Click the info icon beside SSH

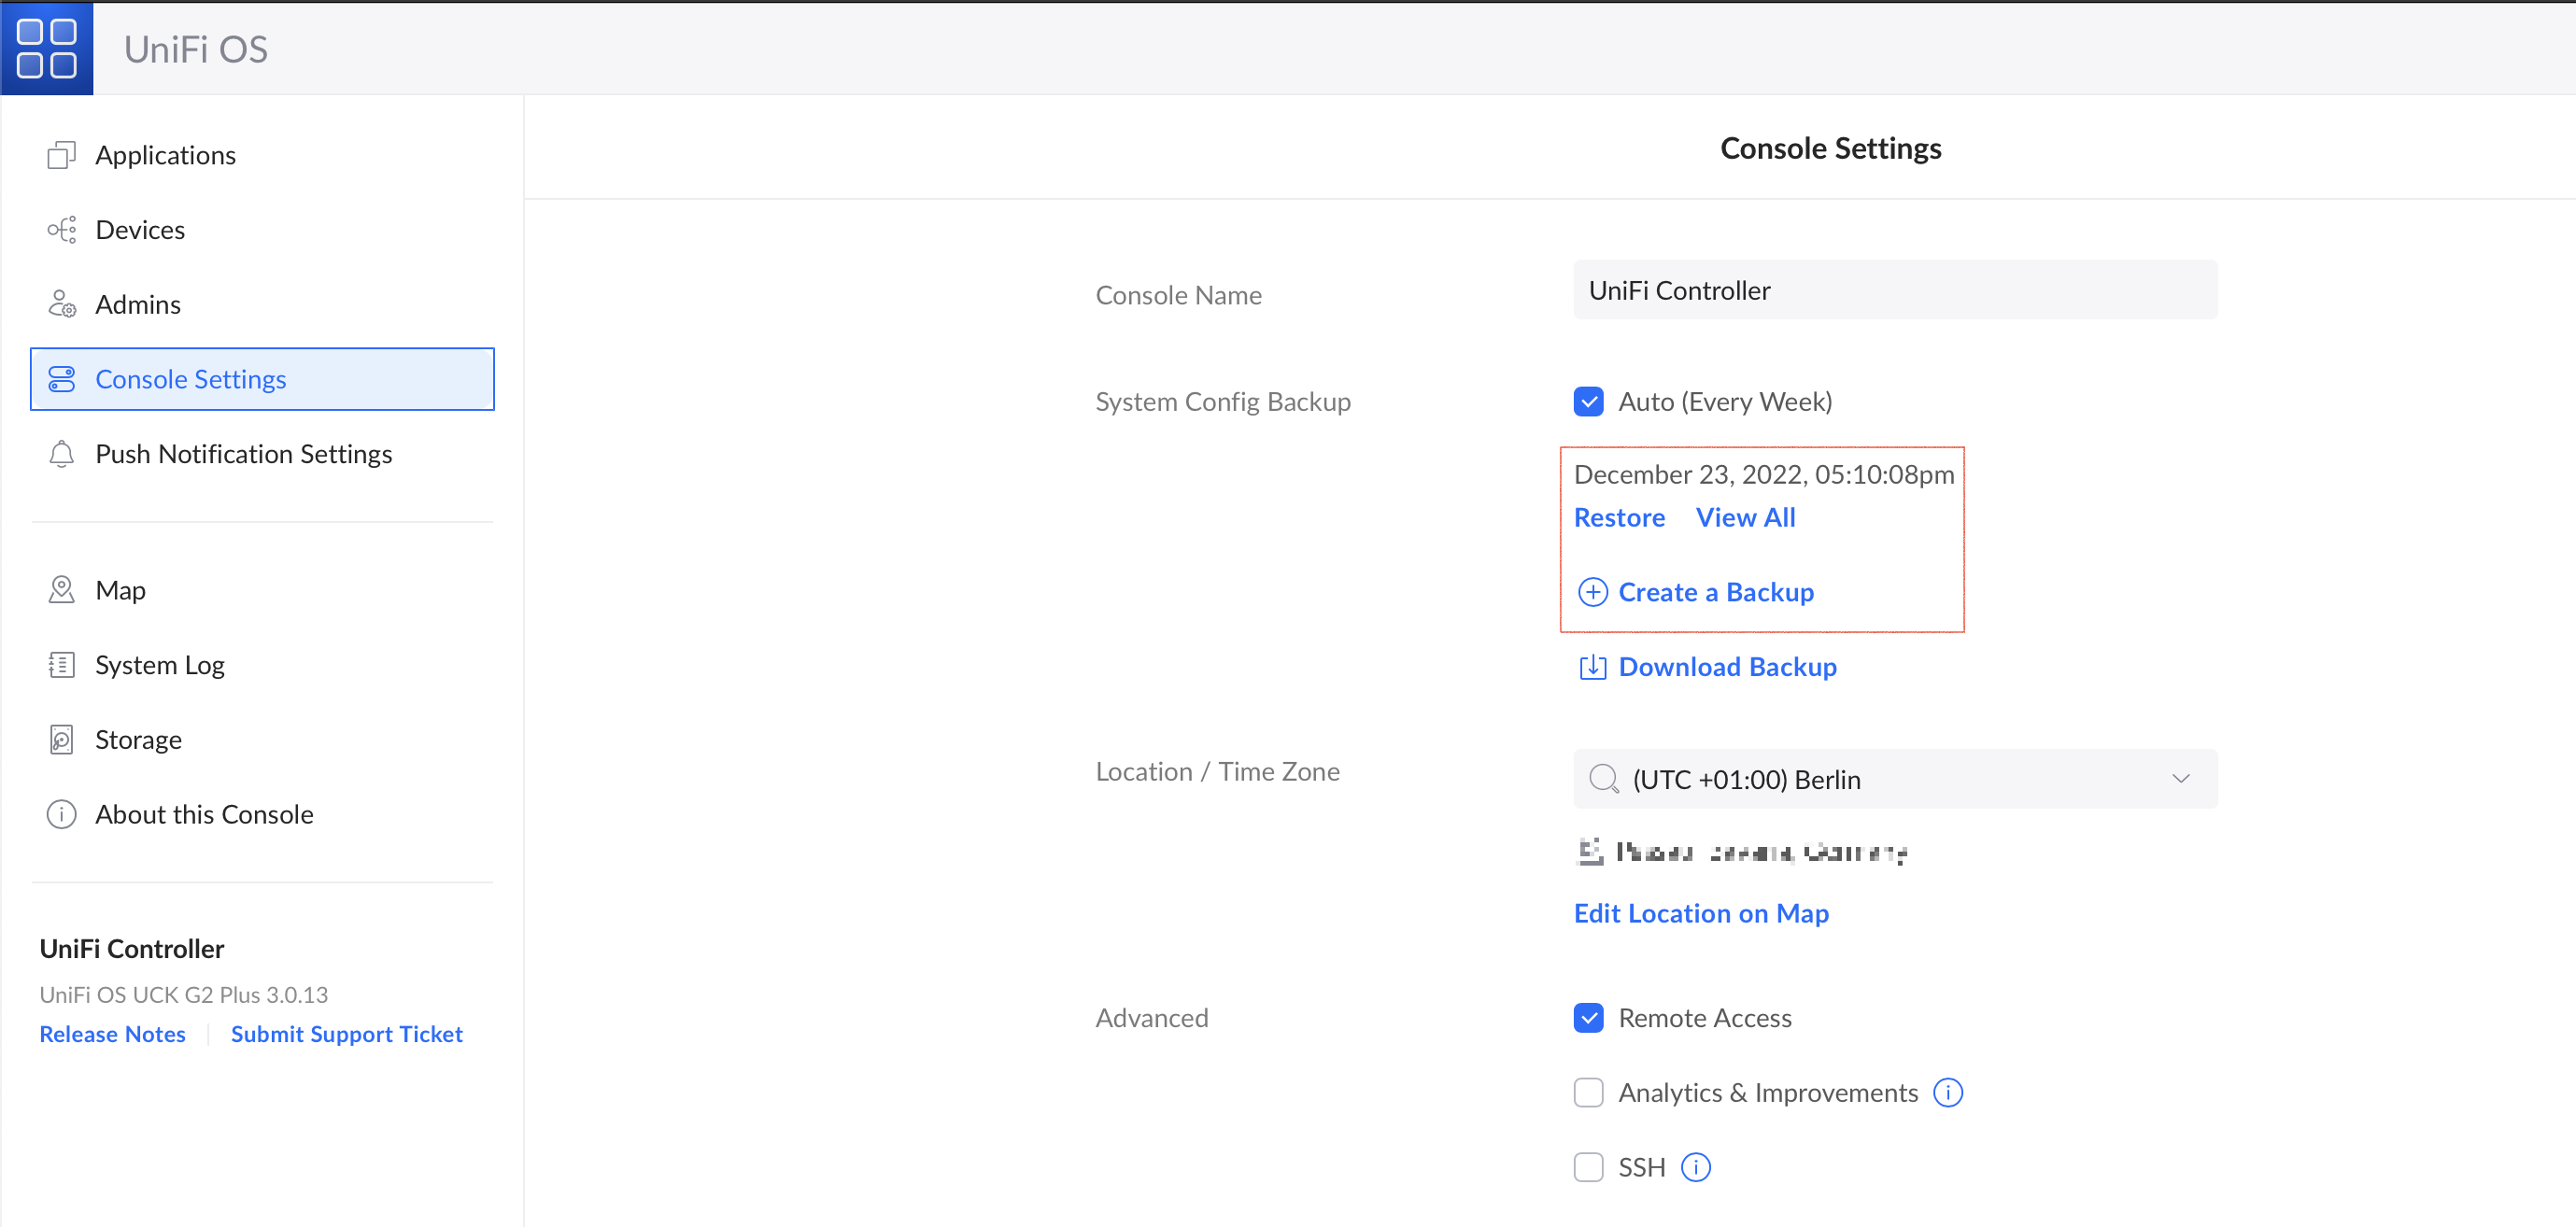click(x=1696, y=1167)
